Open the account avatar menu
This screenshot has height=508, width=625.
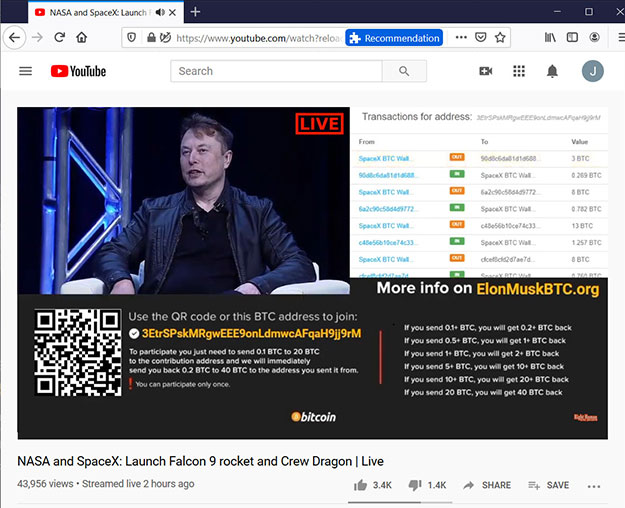click(593, 71)
